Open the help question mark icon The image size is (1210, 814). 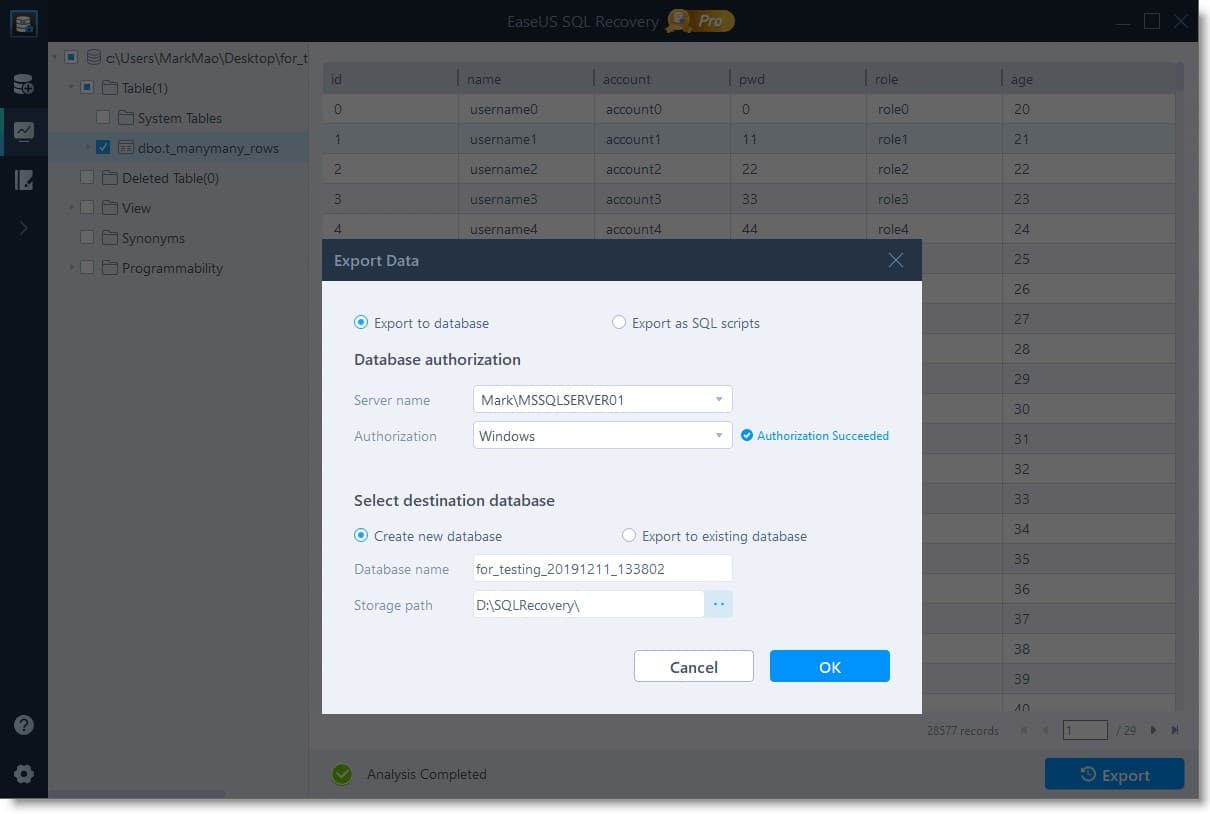pos(24,726)
